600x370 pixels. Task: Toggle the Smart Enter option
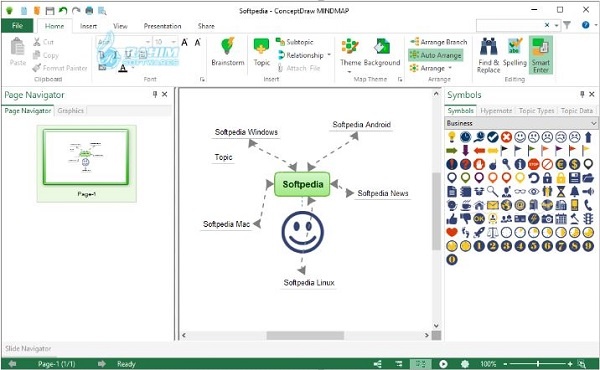coord(541,55)
